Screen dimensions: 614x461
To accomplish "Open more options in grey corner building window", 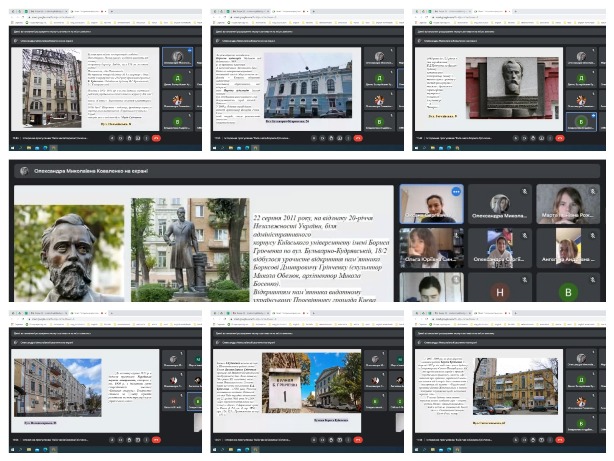I will point(146,440).
